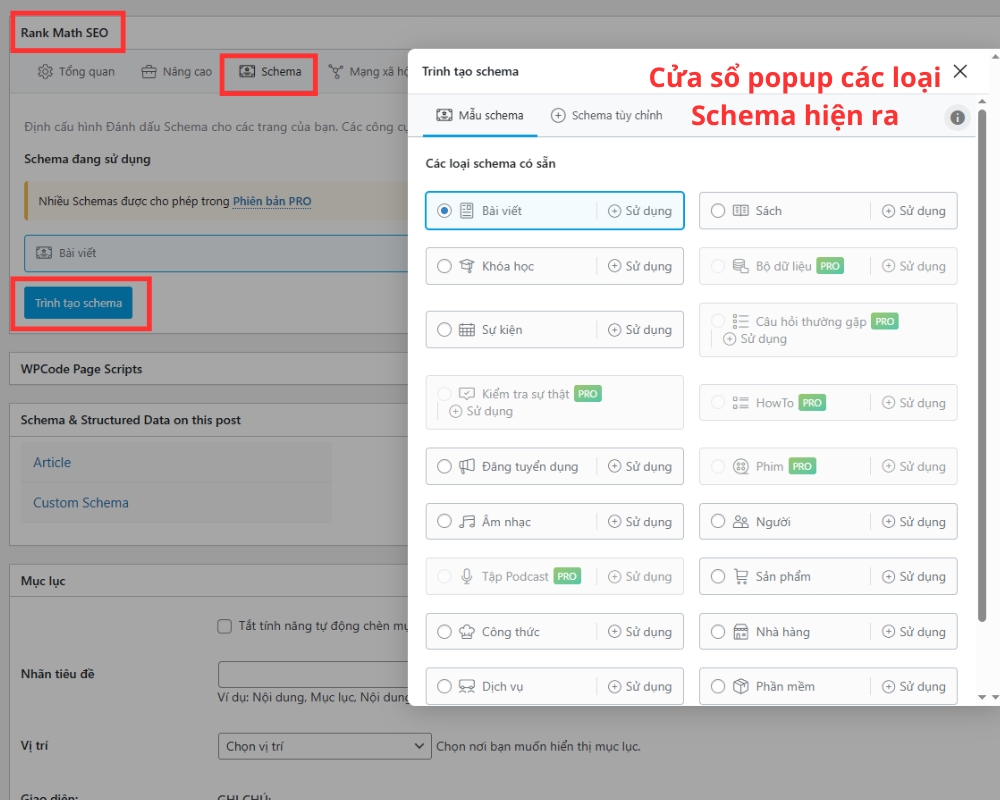Click Sử dụng for Khóa học
Image resolution: width=1000 pixels, height=800 pixels.
pos(640,266)
